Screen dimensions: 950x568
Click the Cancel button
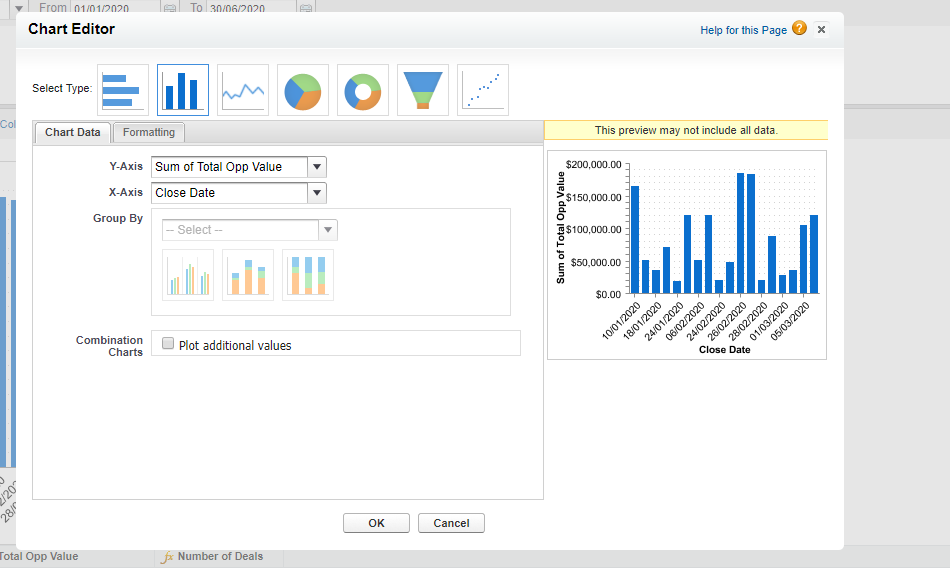coord(451,523)
